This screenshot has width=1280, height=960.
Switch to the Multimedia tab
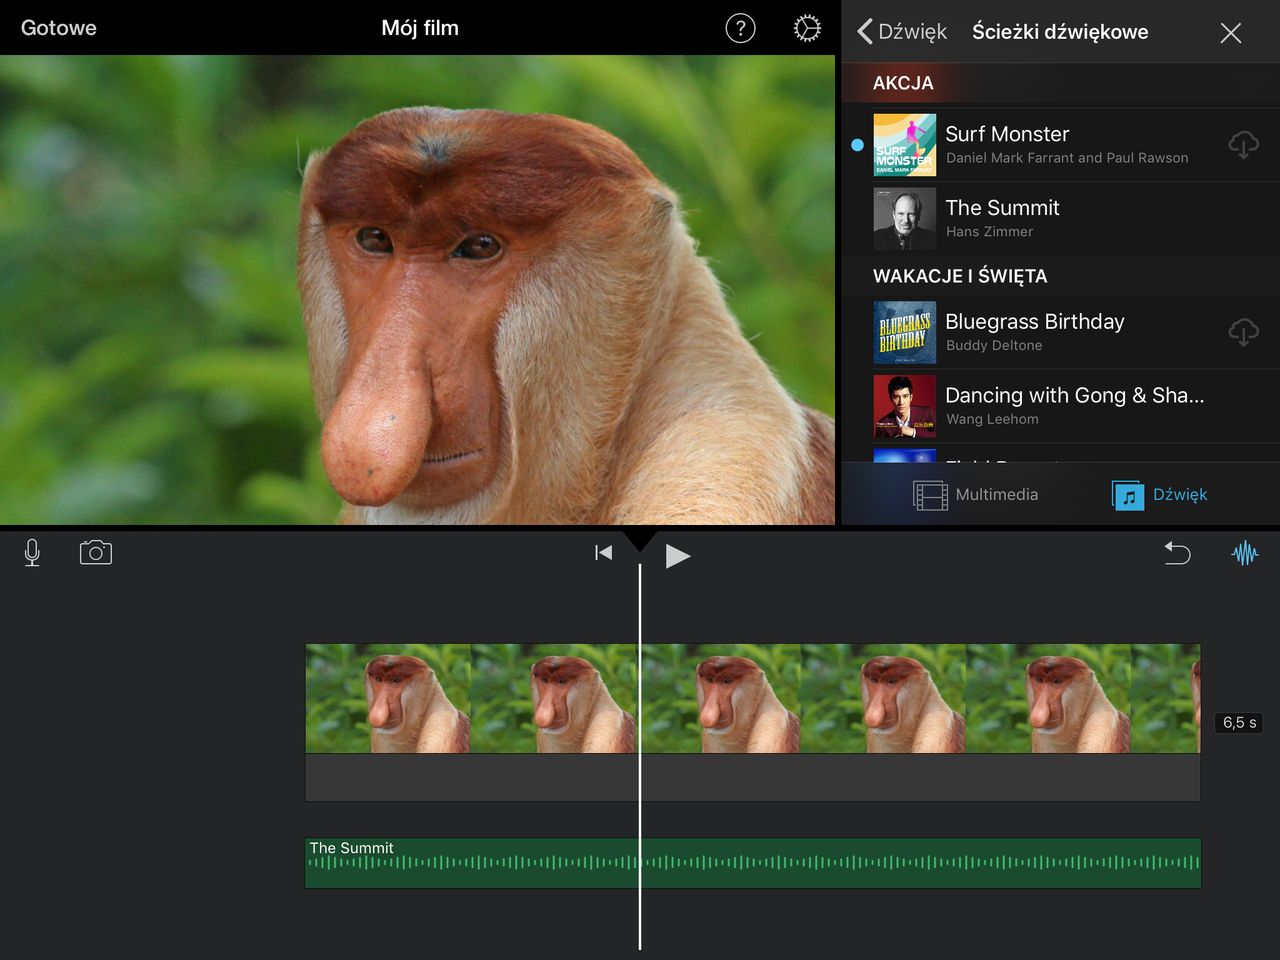tap(976, 495)
